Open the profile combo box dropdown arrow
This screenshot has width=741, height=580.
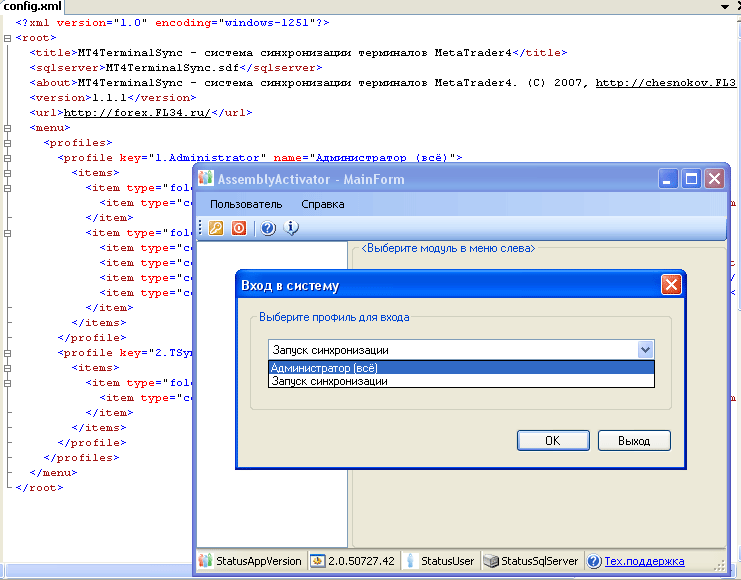click(645, 350)
